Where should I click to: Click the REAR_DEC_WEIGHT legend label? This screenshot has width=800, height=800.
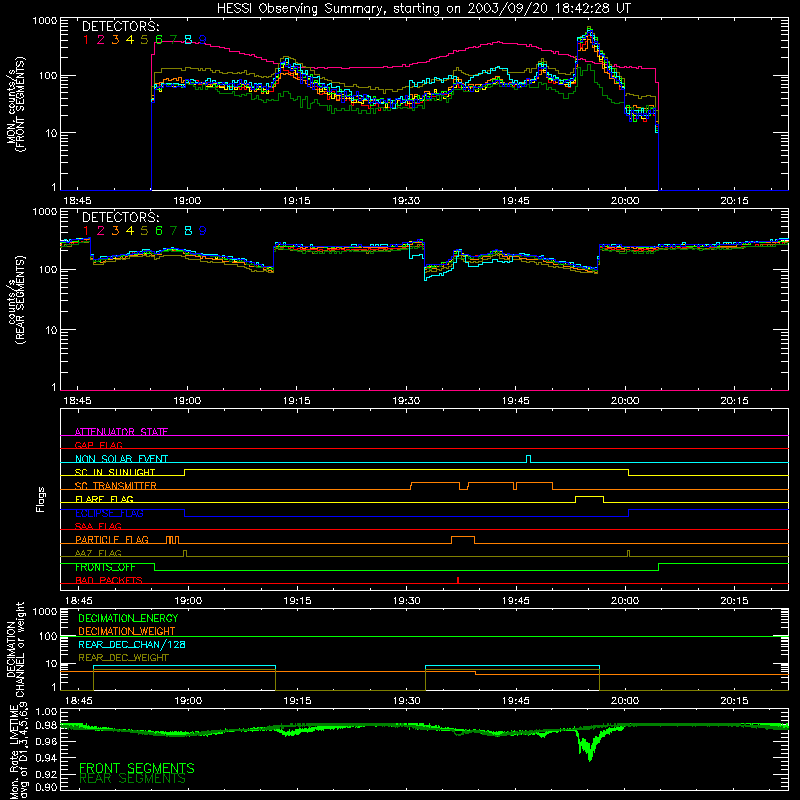[x=123, y=658]
